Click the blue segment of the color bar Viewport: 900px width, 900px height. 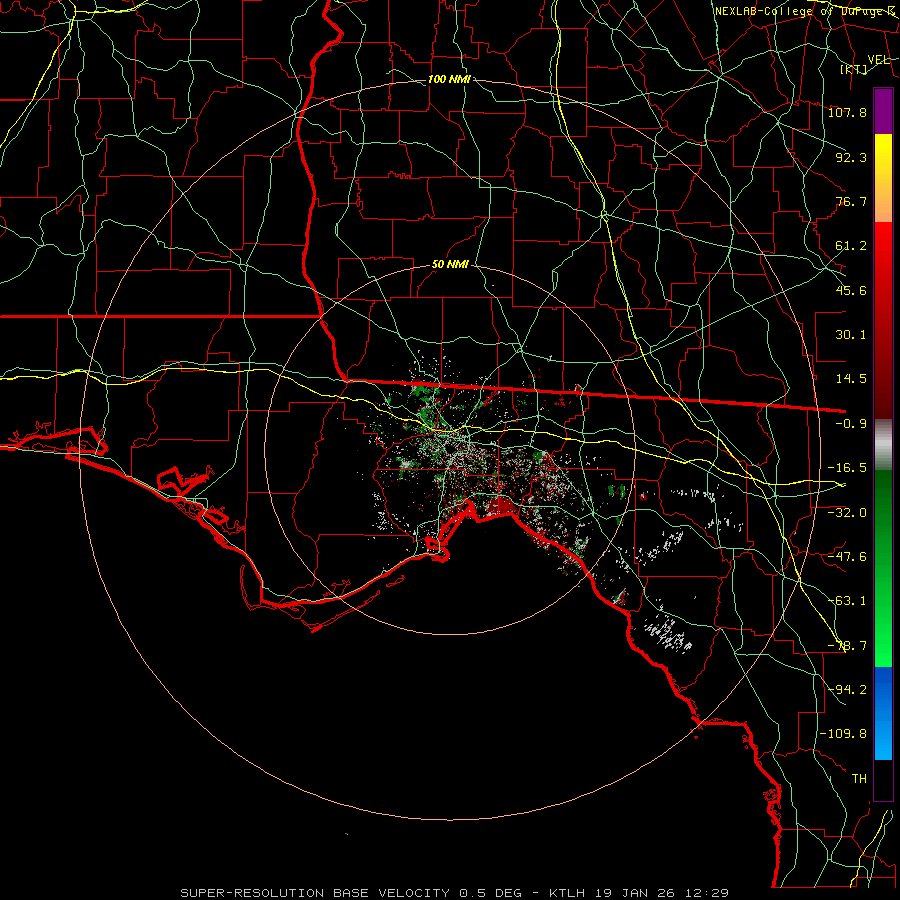(883, 713)
